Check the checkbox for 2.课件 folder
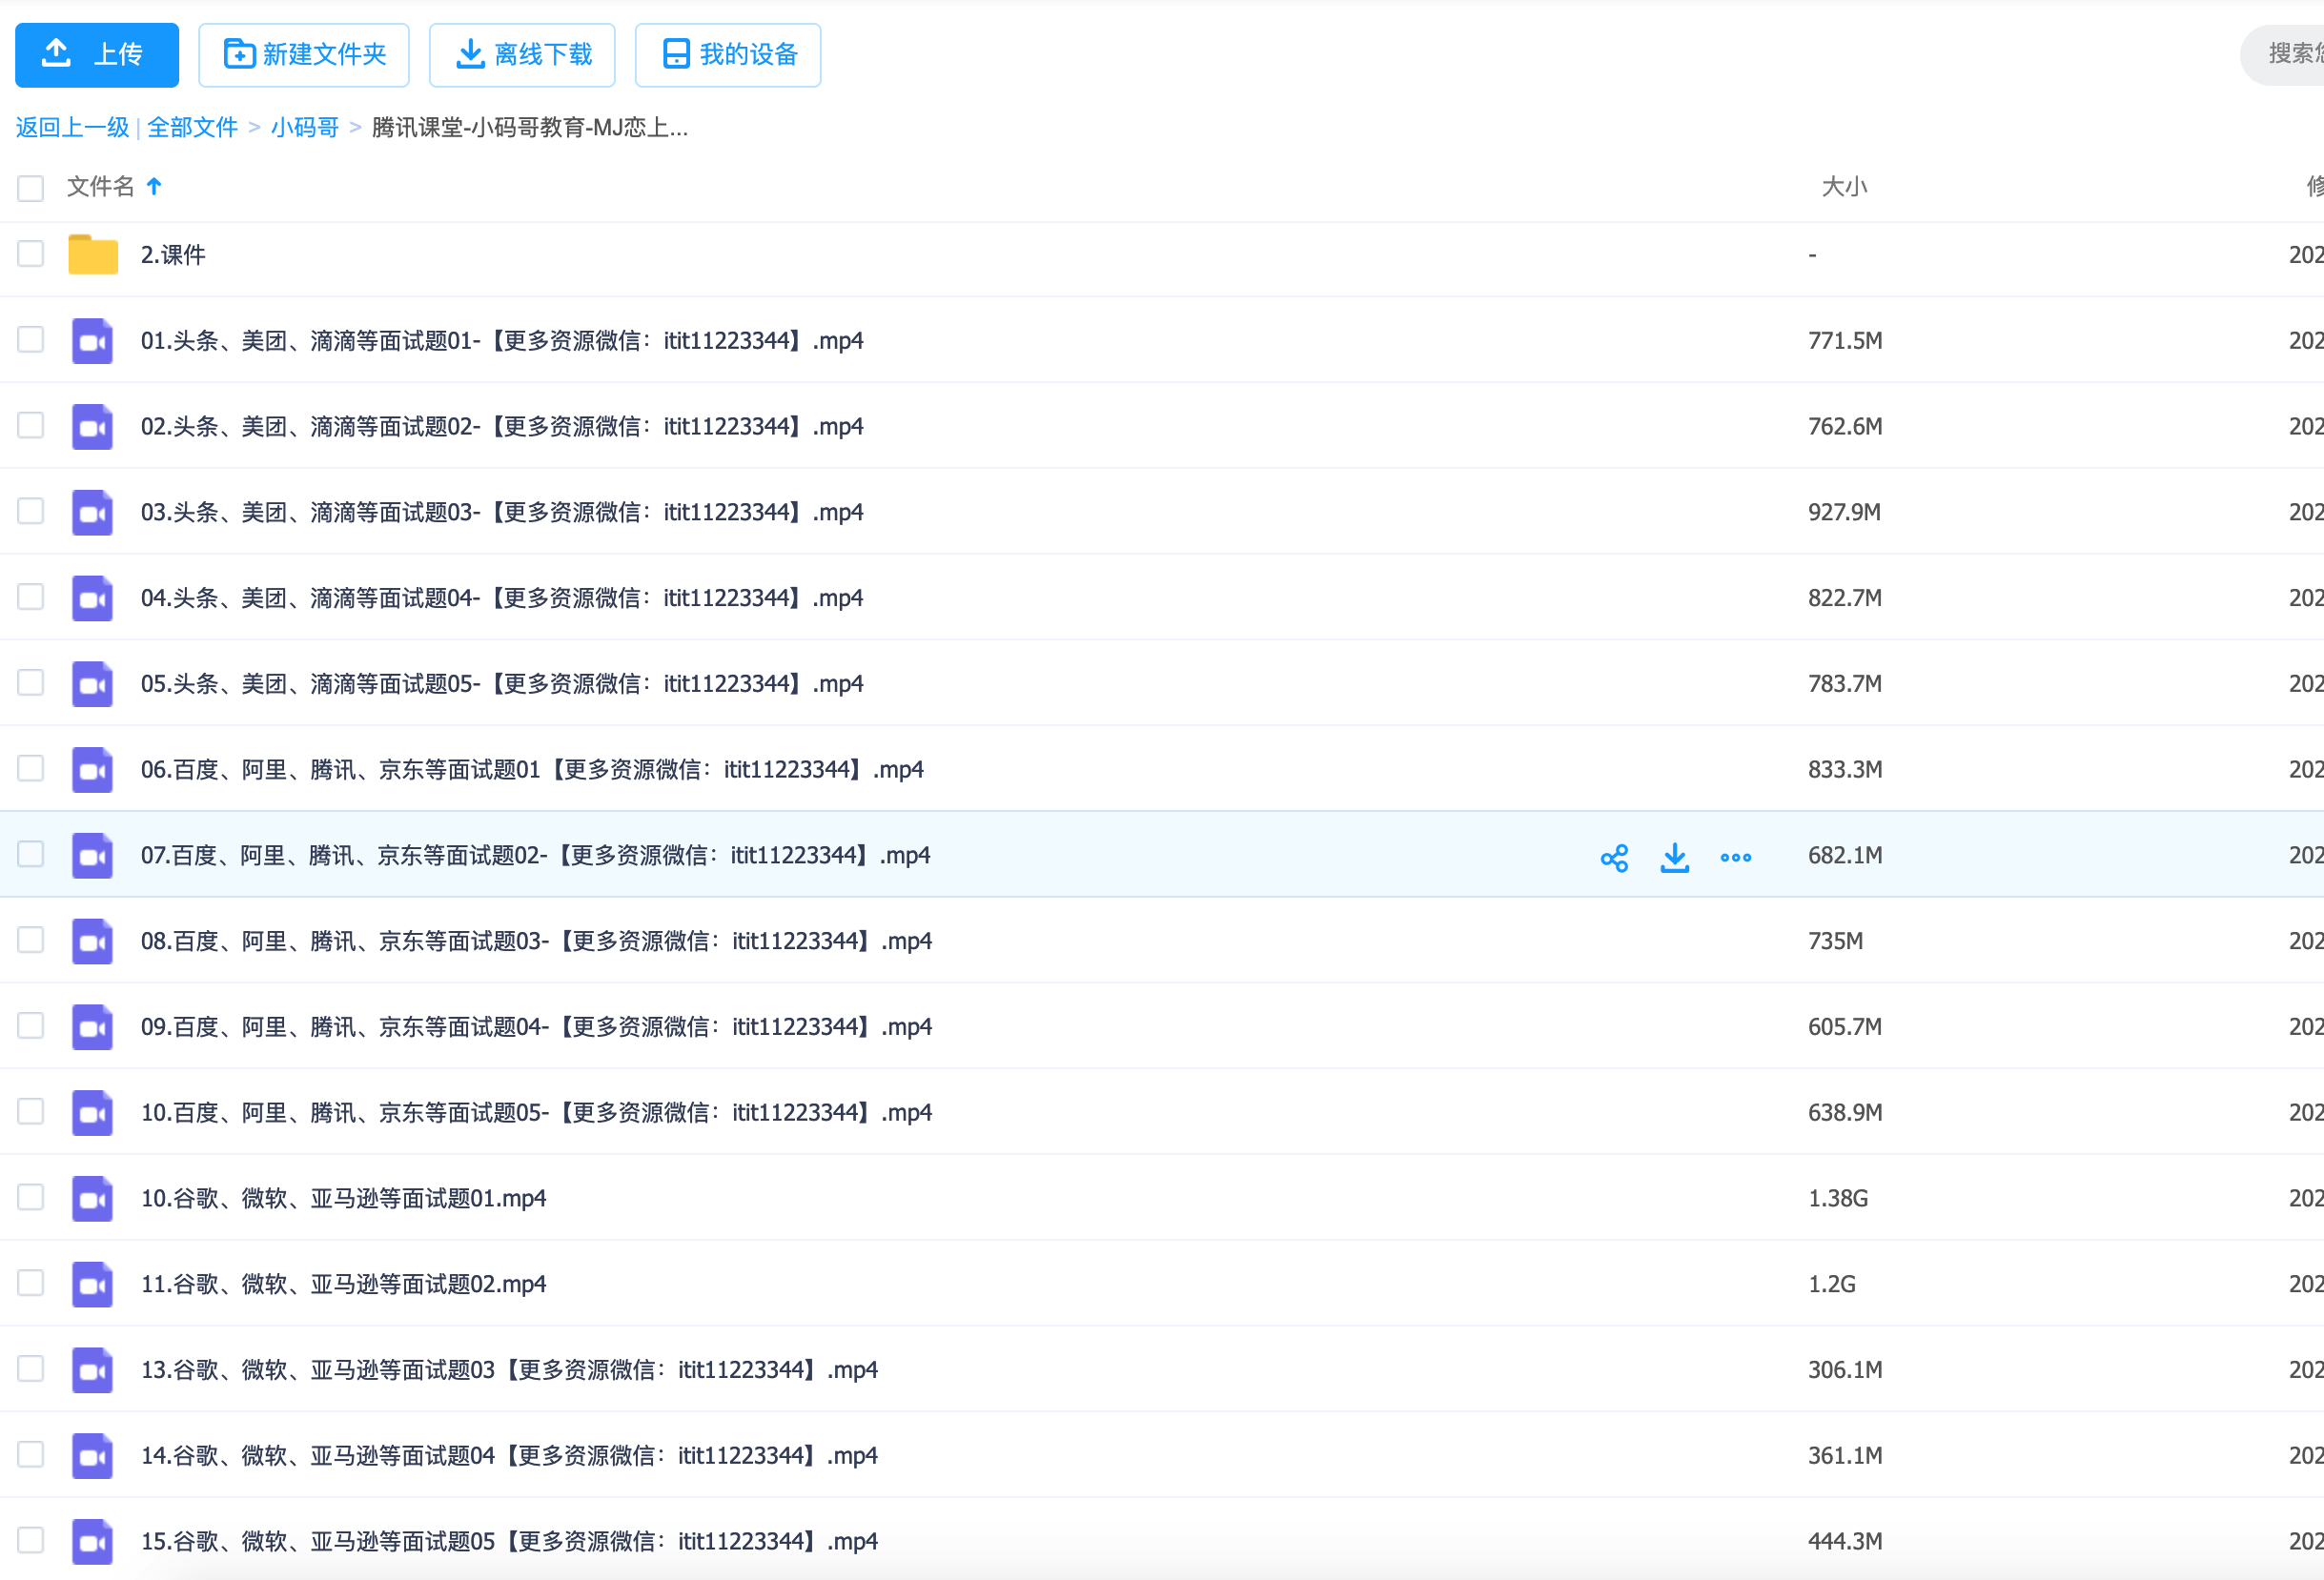This screenshot has height=1580, width=2324. [31, 254]
